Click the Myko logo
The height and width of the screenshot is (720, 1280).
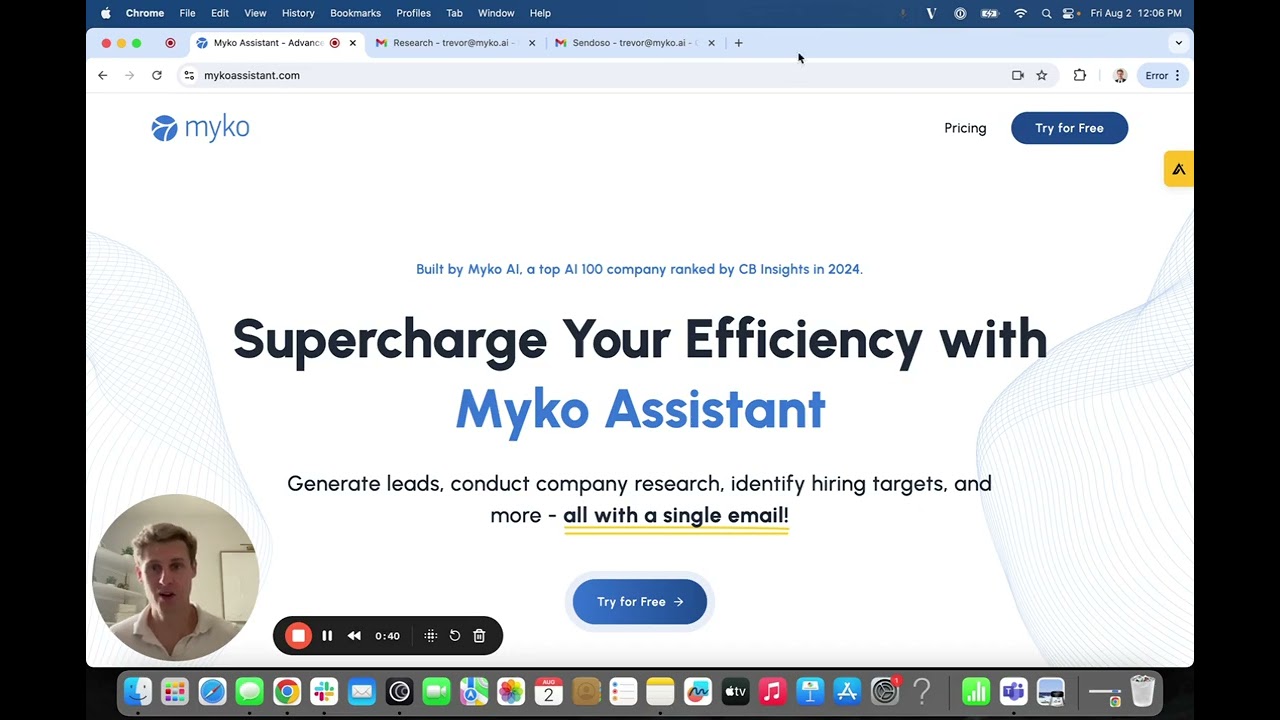200,128
